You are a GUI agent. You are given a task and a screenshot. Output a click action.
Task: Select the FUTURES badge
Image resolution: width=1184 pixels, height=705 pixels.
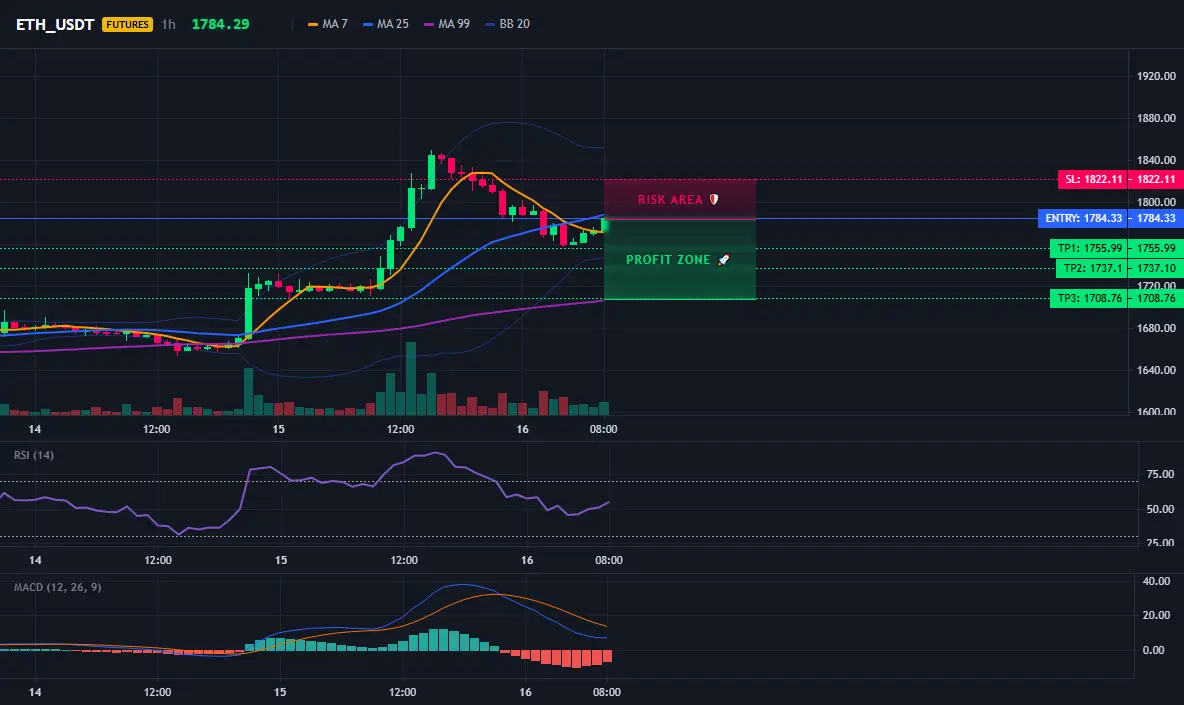click(128, 24)
